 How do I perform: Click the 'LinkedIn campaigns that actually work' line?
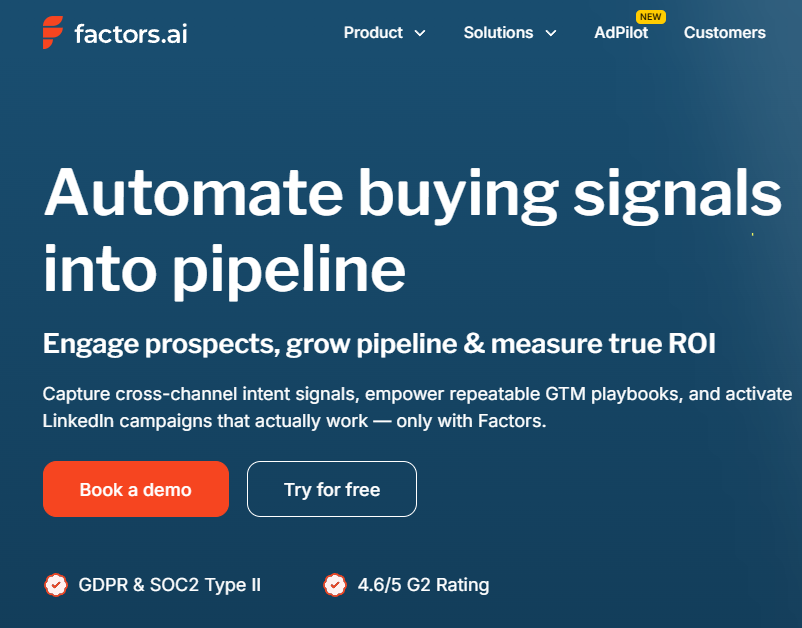pos(295,421)
